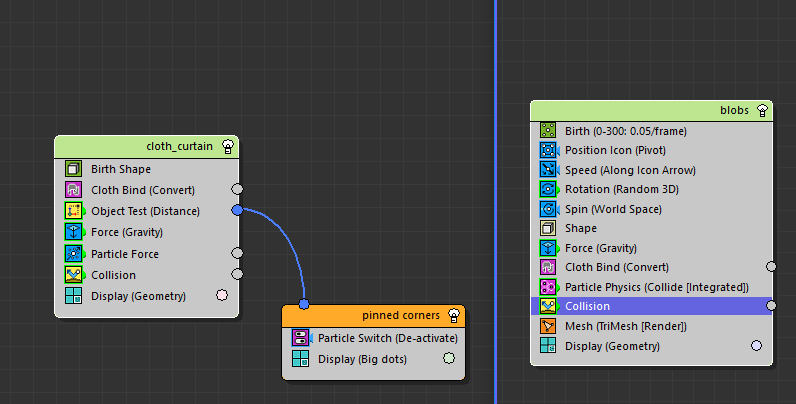
Task: Select the highlighted Collision operator in blobs
Action: [x=650, y=306]
